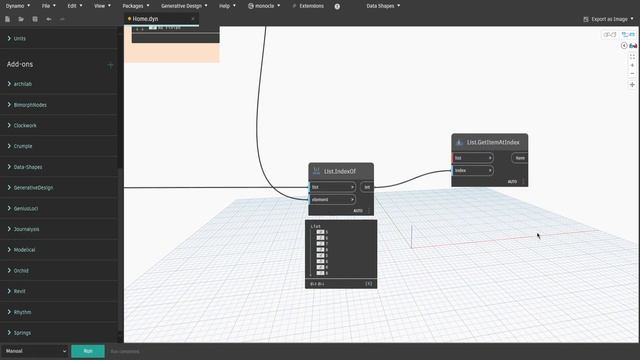The height and width of the screenshot is (360, 640).
Task: Click the int output port of List.IndexOf
Action: tap(367, 187)
